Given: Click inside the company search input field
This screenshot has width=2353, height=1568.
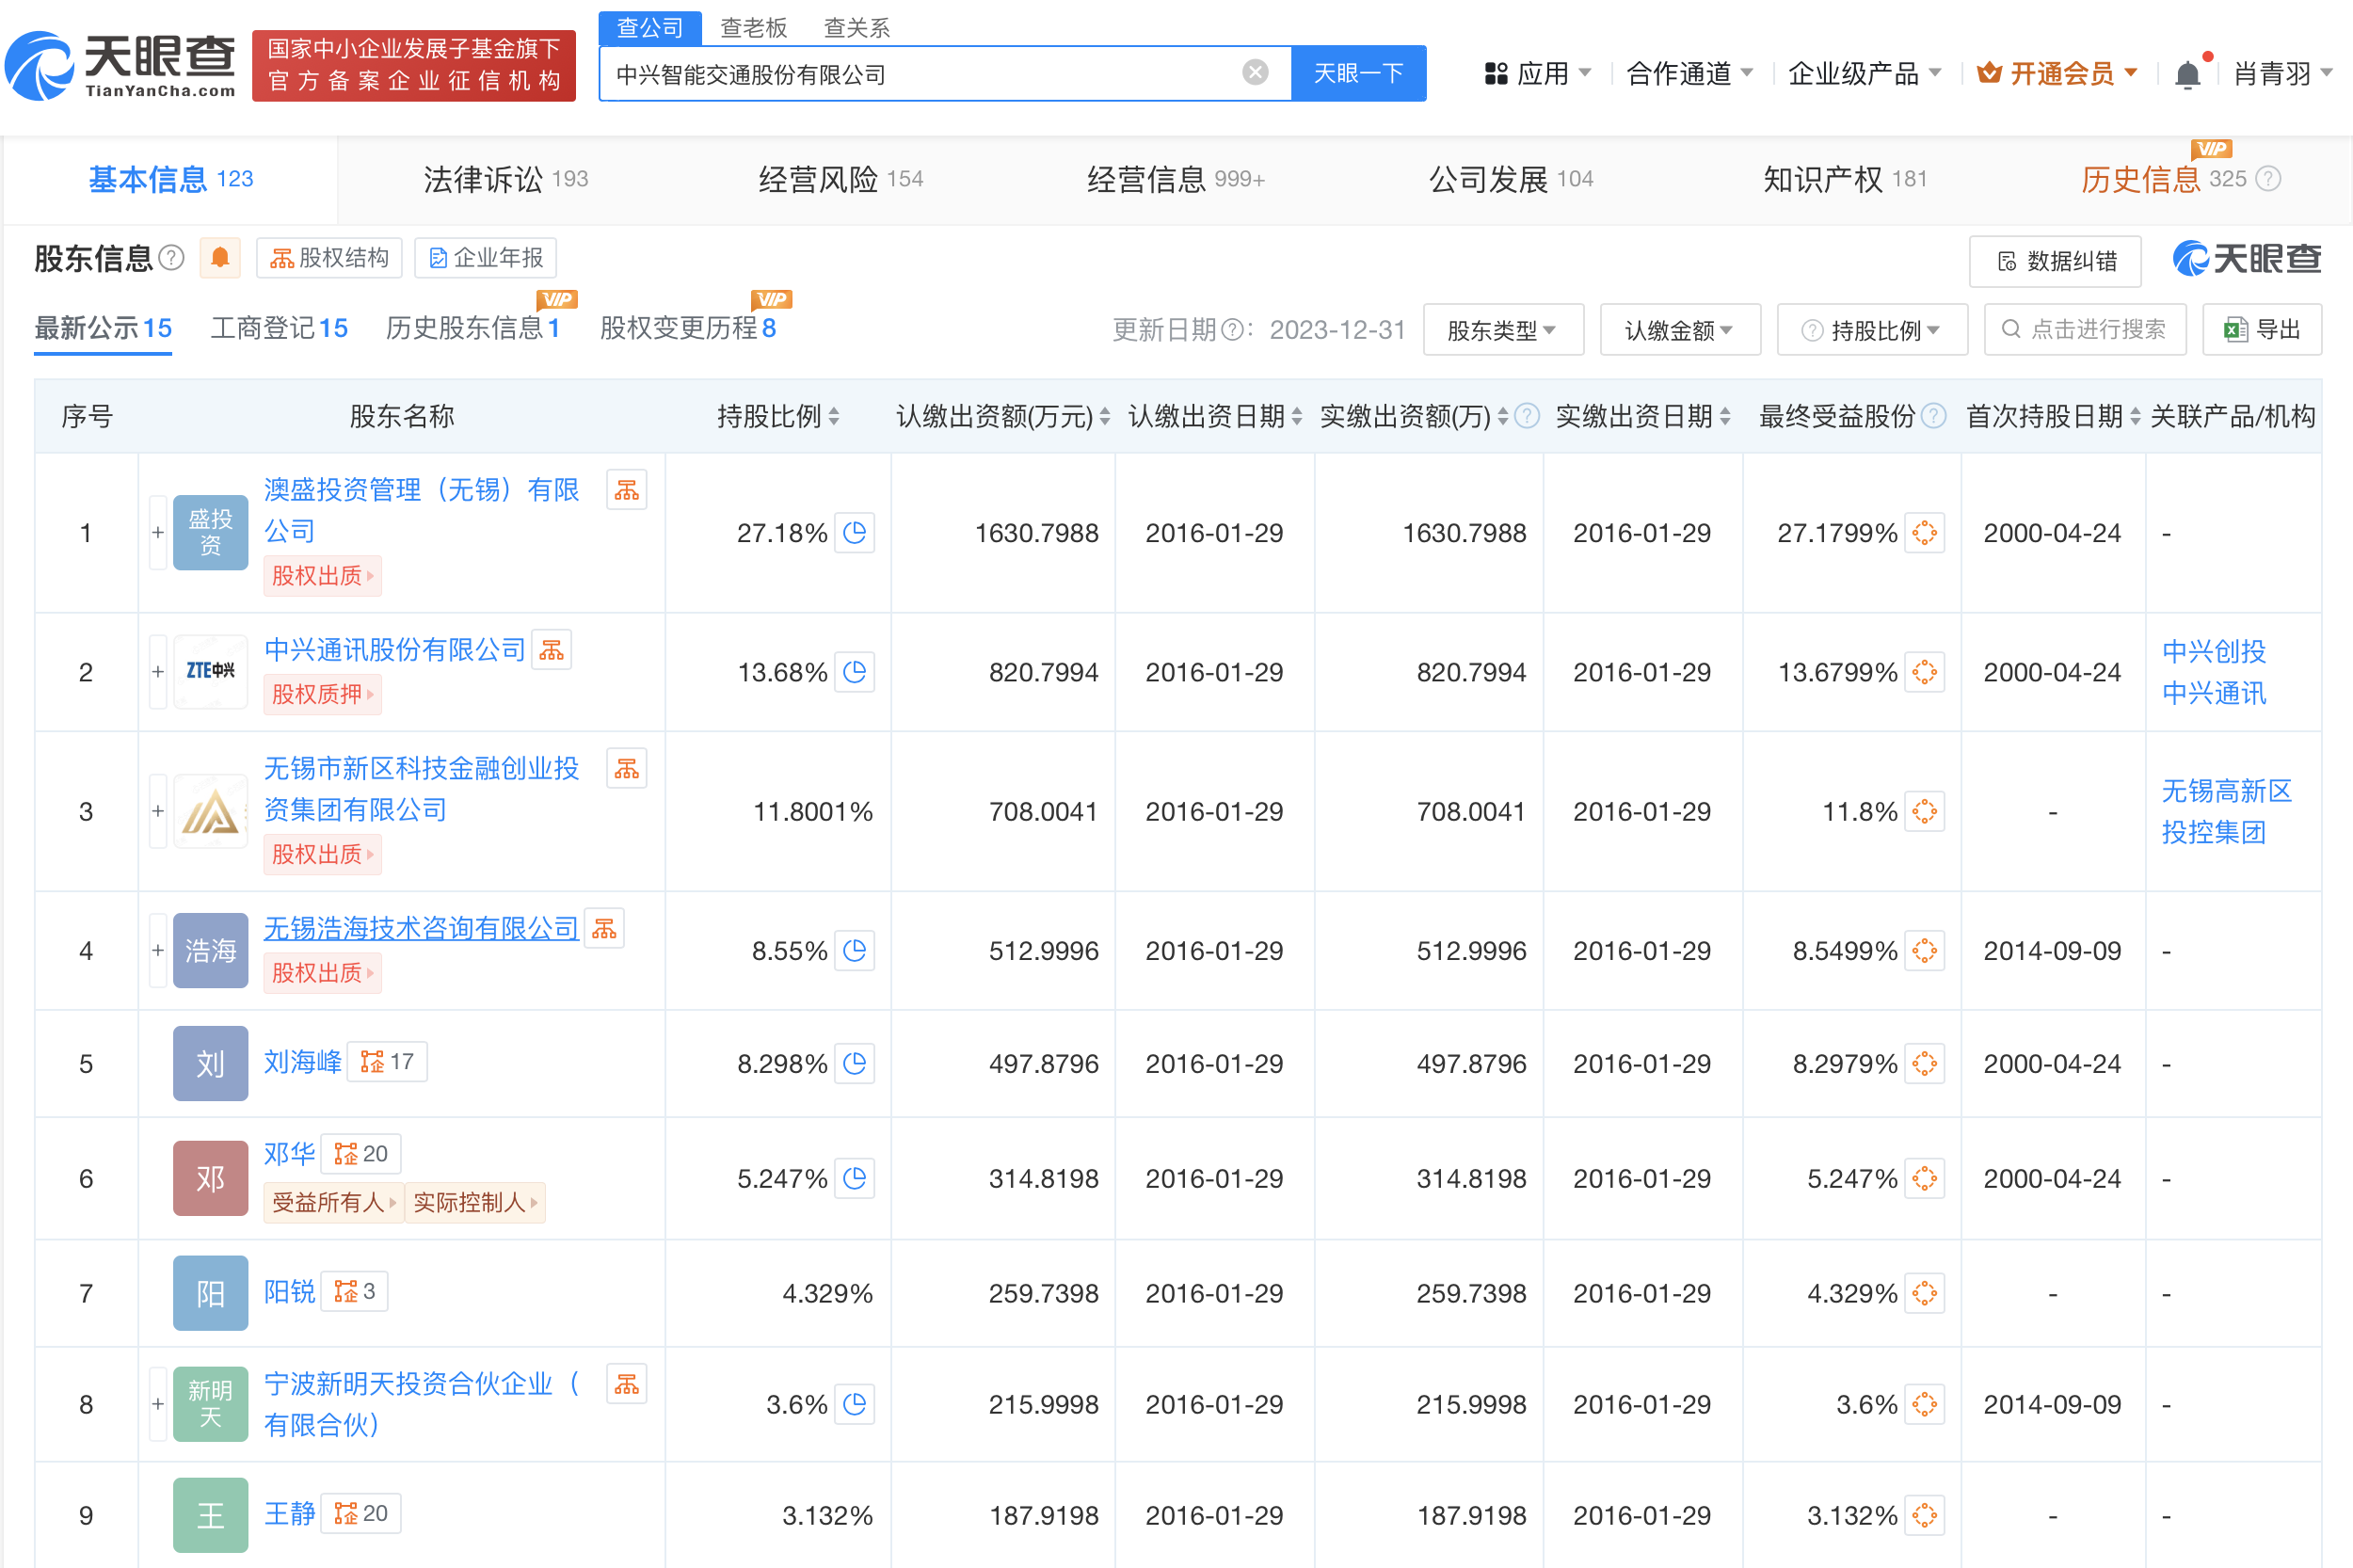Looking at the screenshot, I should point(900,73).
